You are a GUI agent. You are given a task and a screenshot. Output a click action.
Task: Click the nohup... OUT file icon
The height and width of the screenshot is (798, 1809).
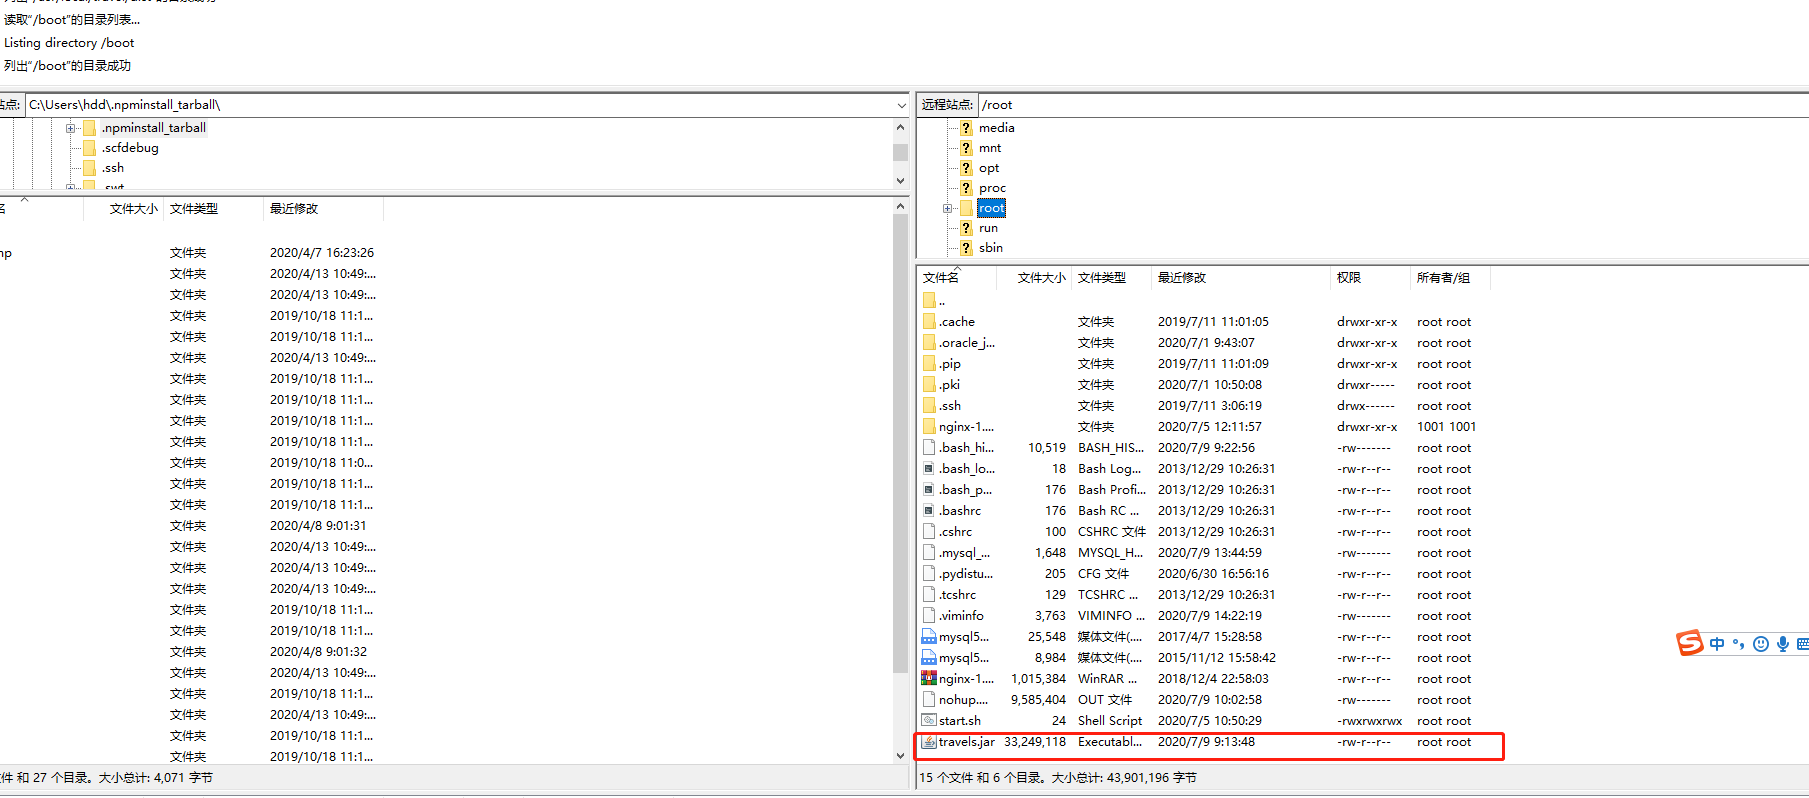(929, 700)
